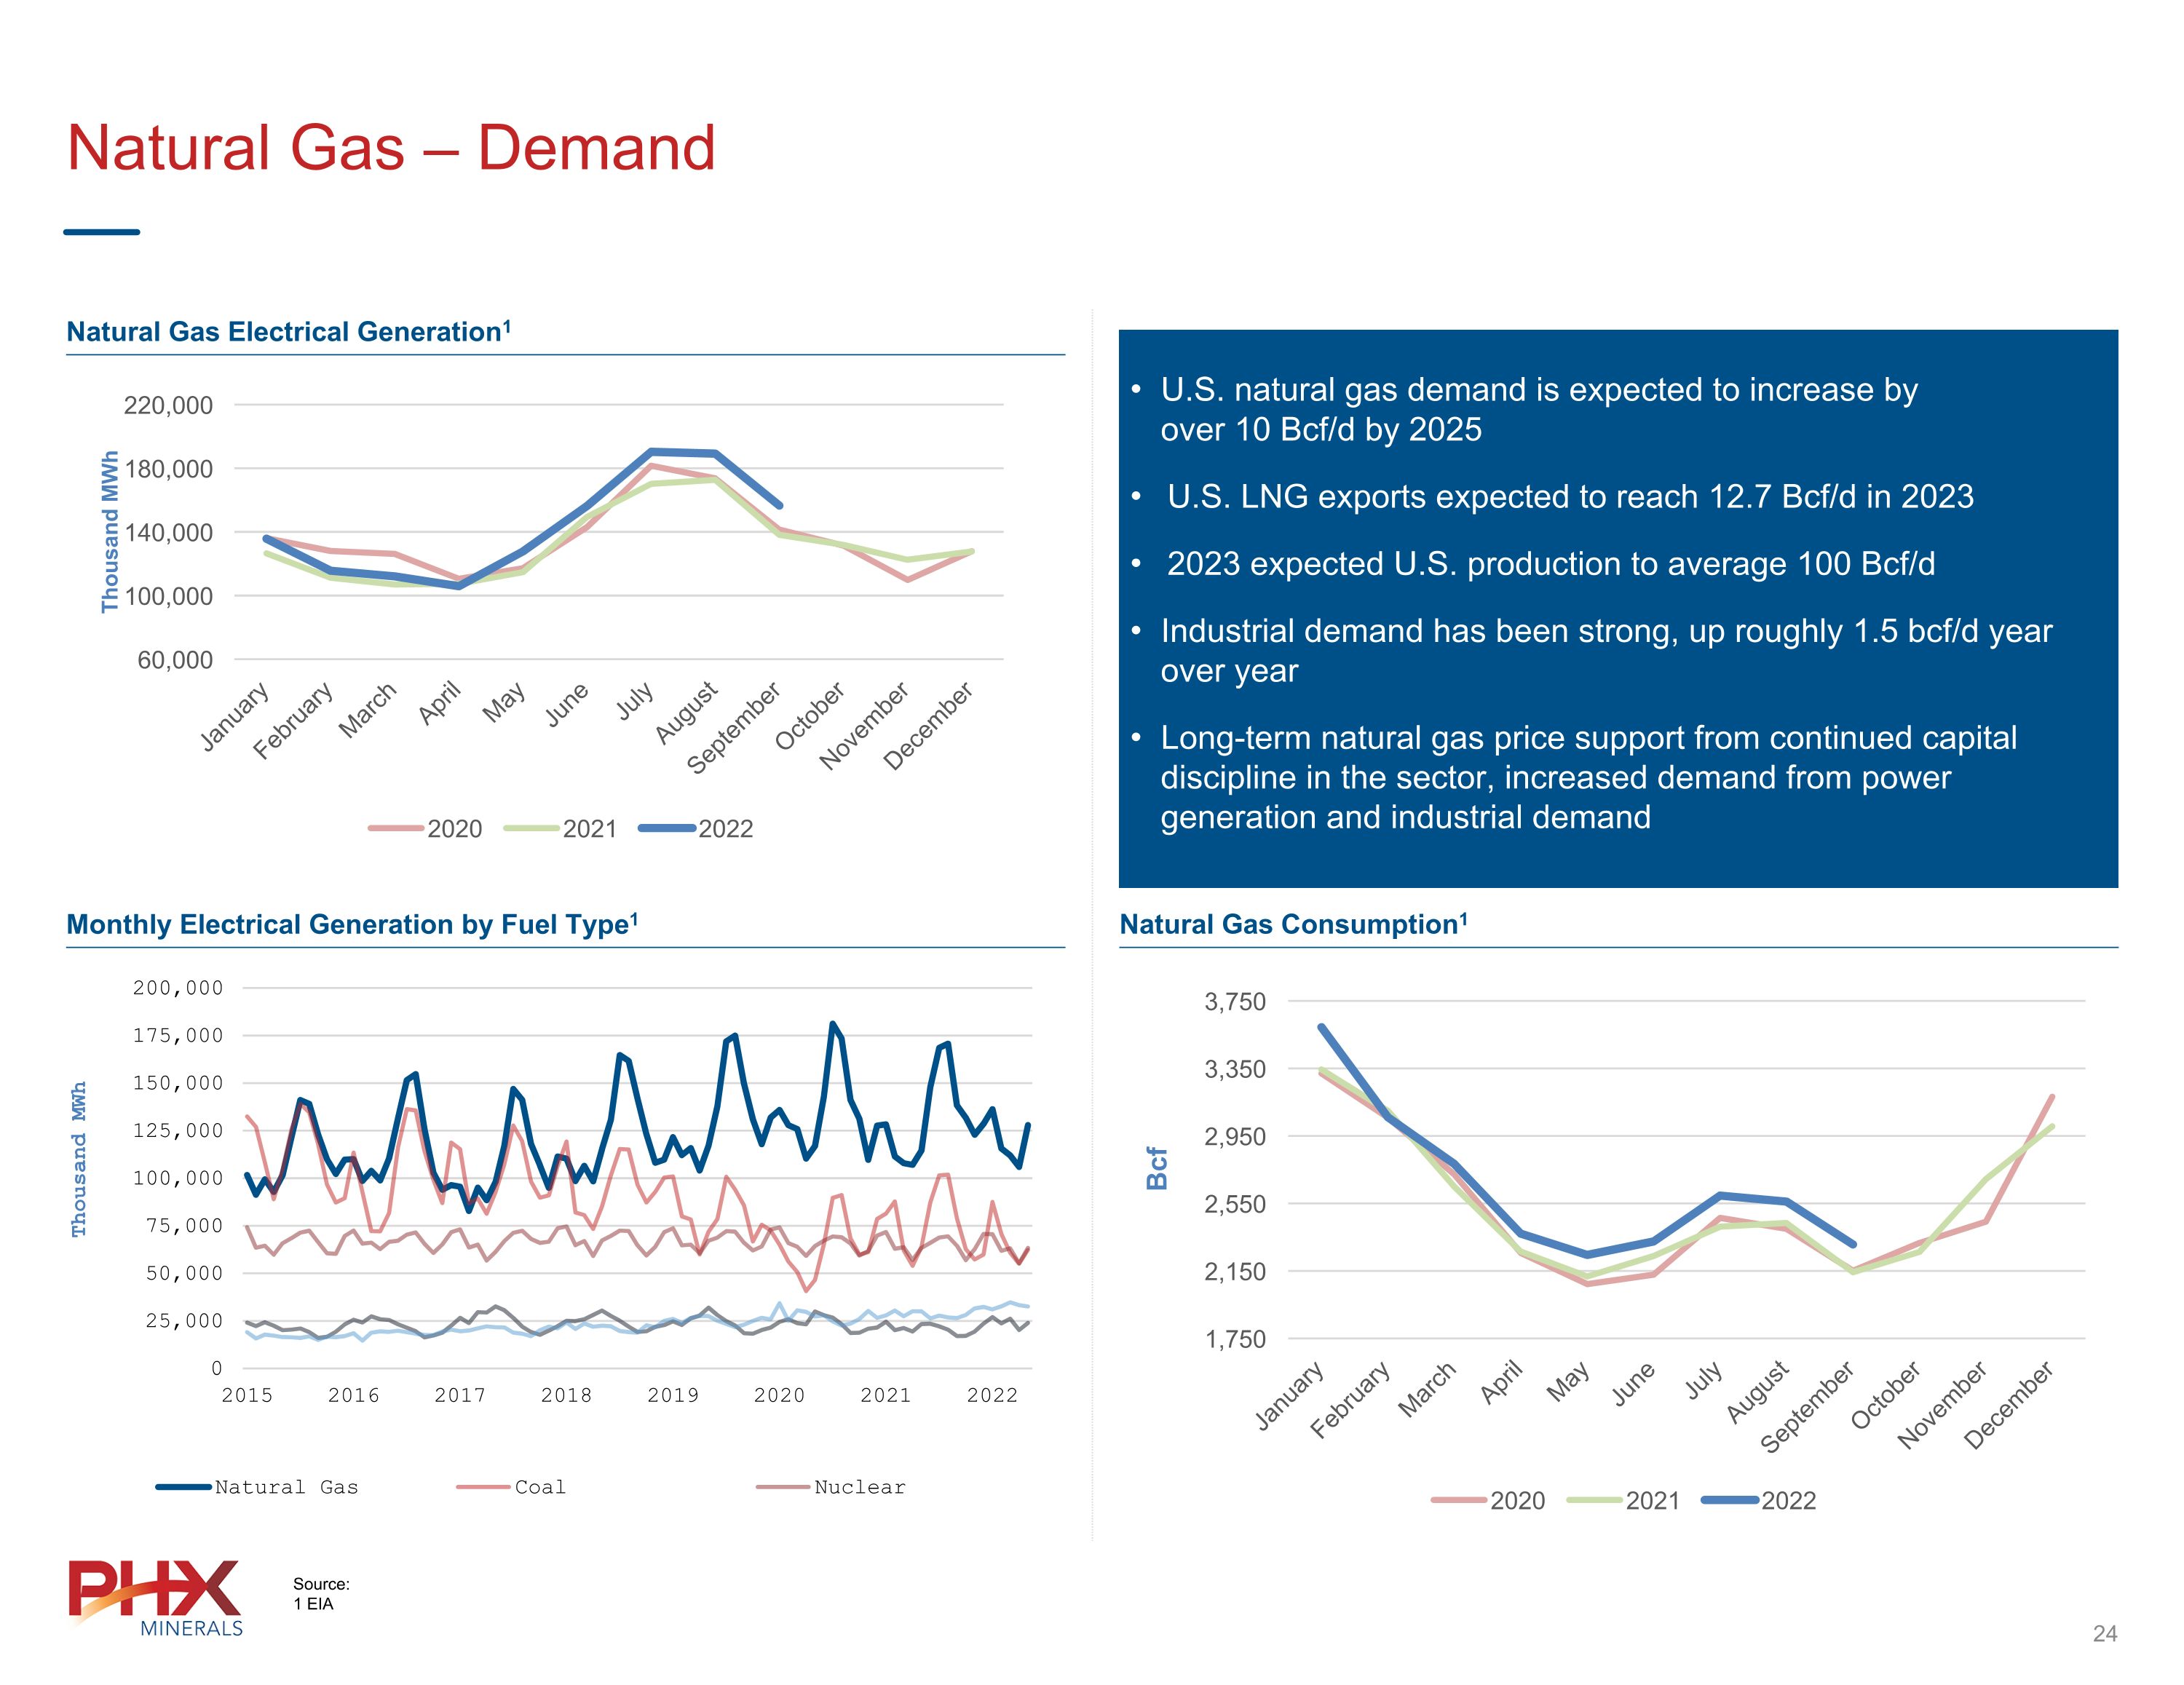Click the '180,000' axis label in generation chart

[168, 469]
